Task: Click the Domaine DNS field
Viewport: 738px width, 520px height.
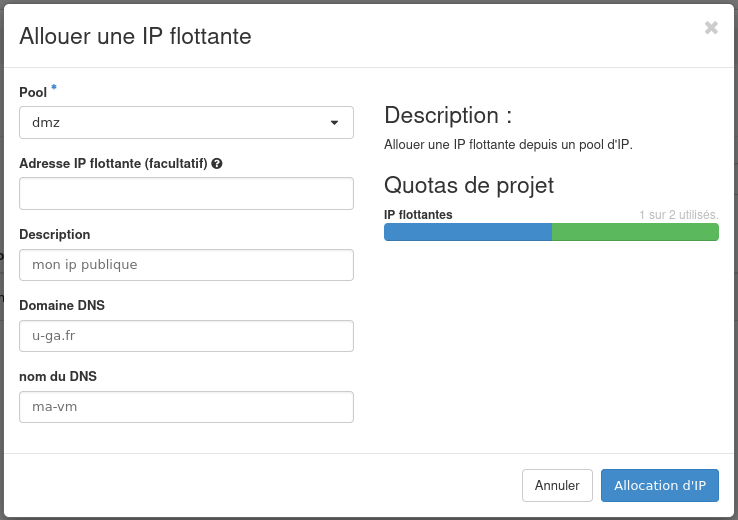Action: 186,336
